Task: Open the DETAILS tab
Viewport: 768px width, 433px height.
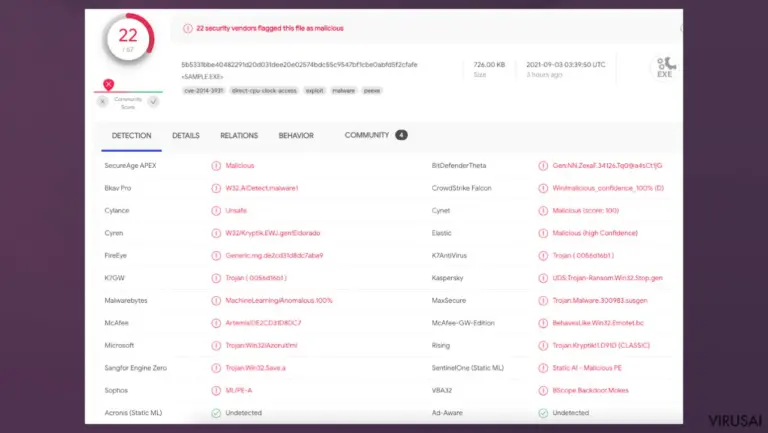Action: tap(186, 136)
